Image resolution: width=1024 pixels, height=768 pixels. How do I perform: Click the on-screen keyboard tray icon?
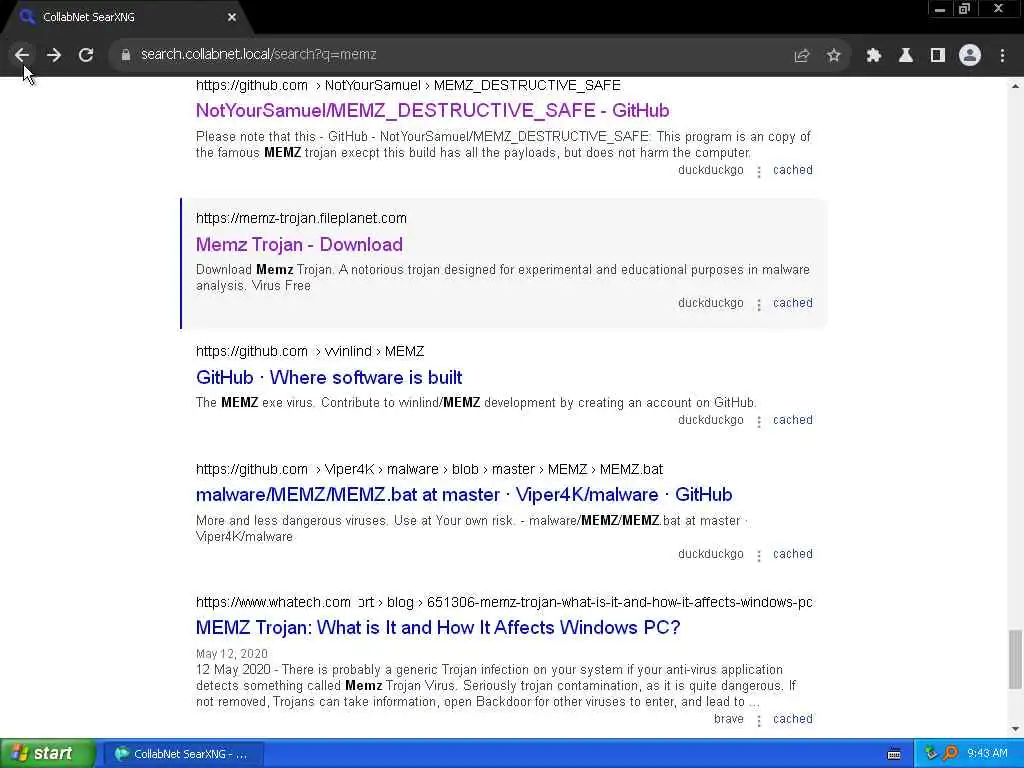click(x=894, y=754)
